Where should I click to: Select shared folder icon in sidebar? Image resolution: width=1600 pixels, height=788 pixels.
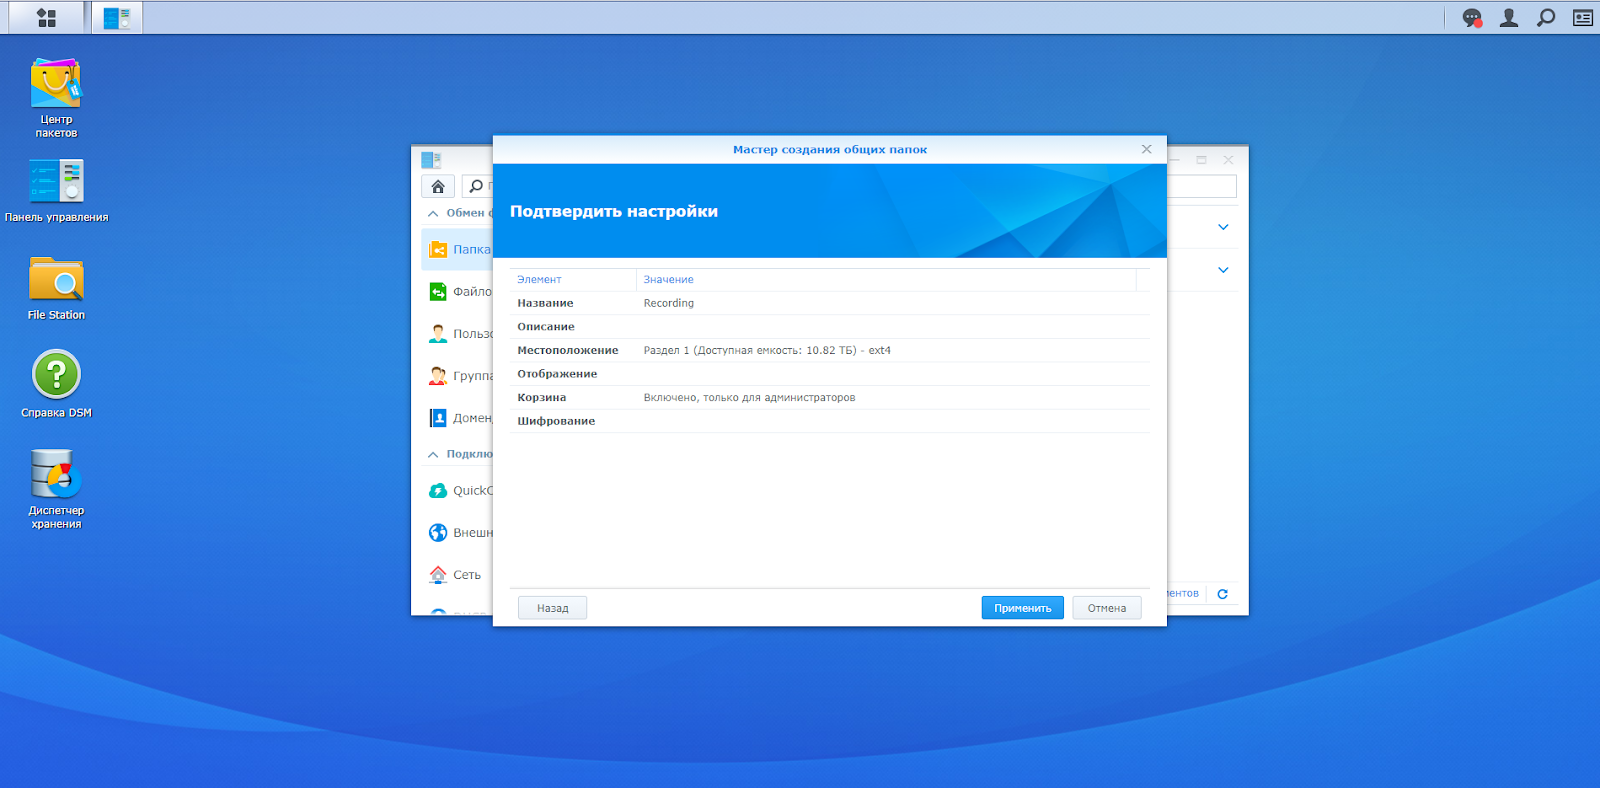tap(438, 249)
